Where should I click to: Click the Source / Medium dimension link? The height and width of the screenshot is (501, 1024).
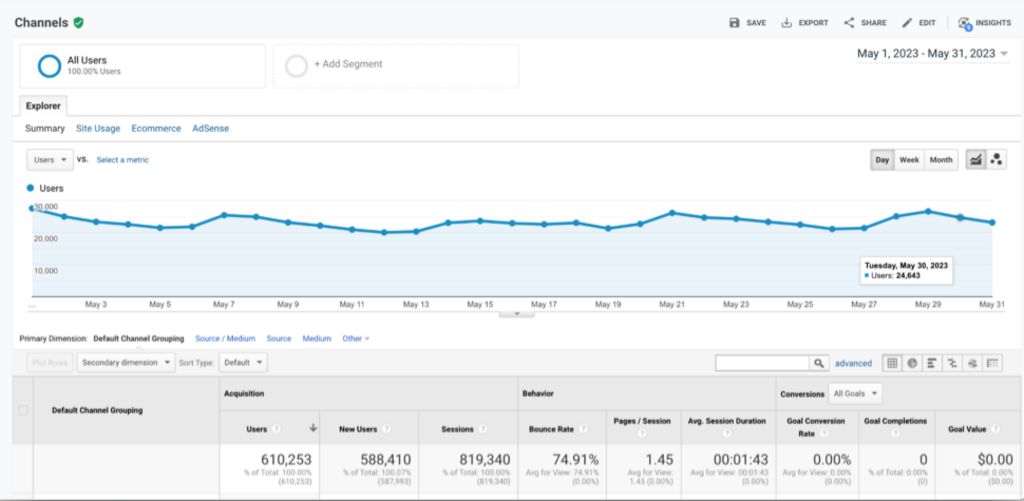[x=225, y=339]
